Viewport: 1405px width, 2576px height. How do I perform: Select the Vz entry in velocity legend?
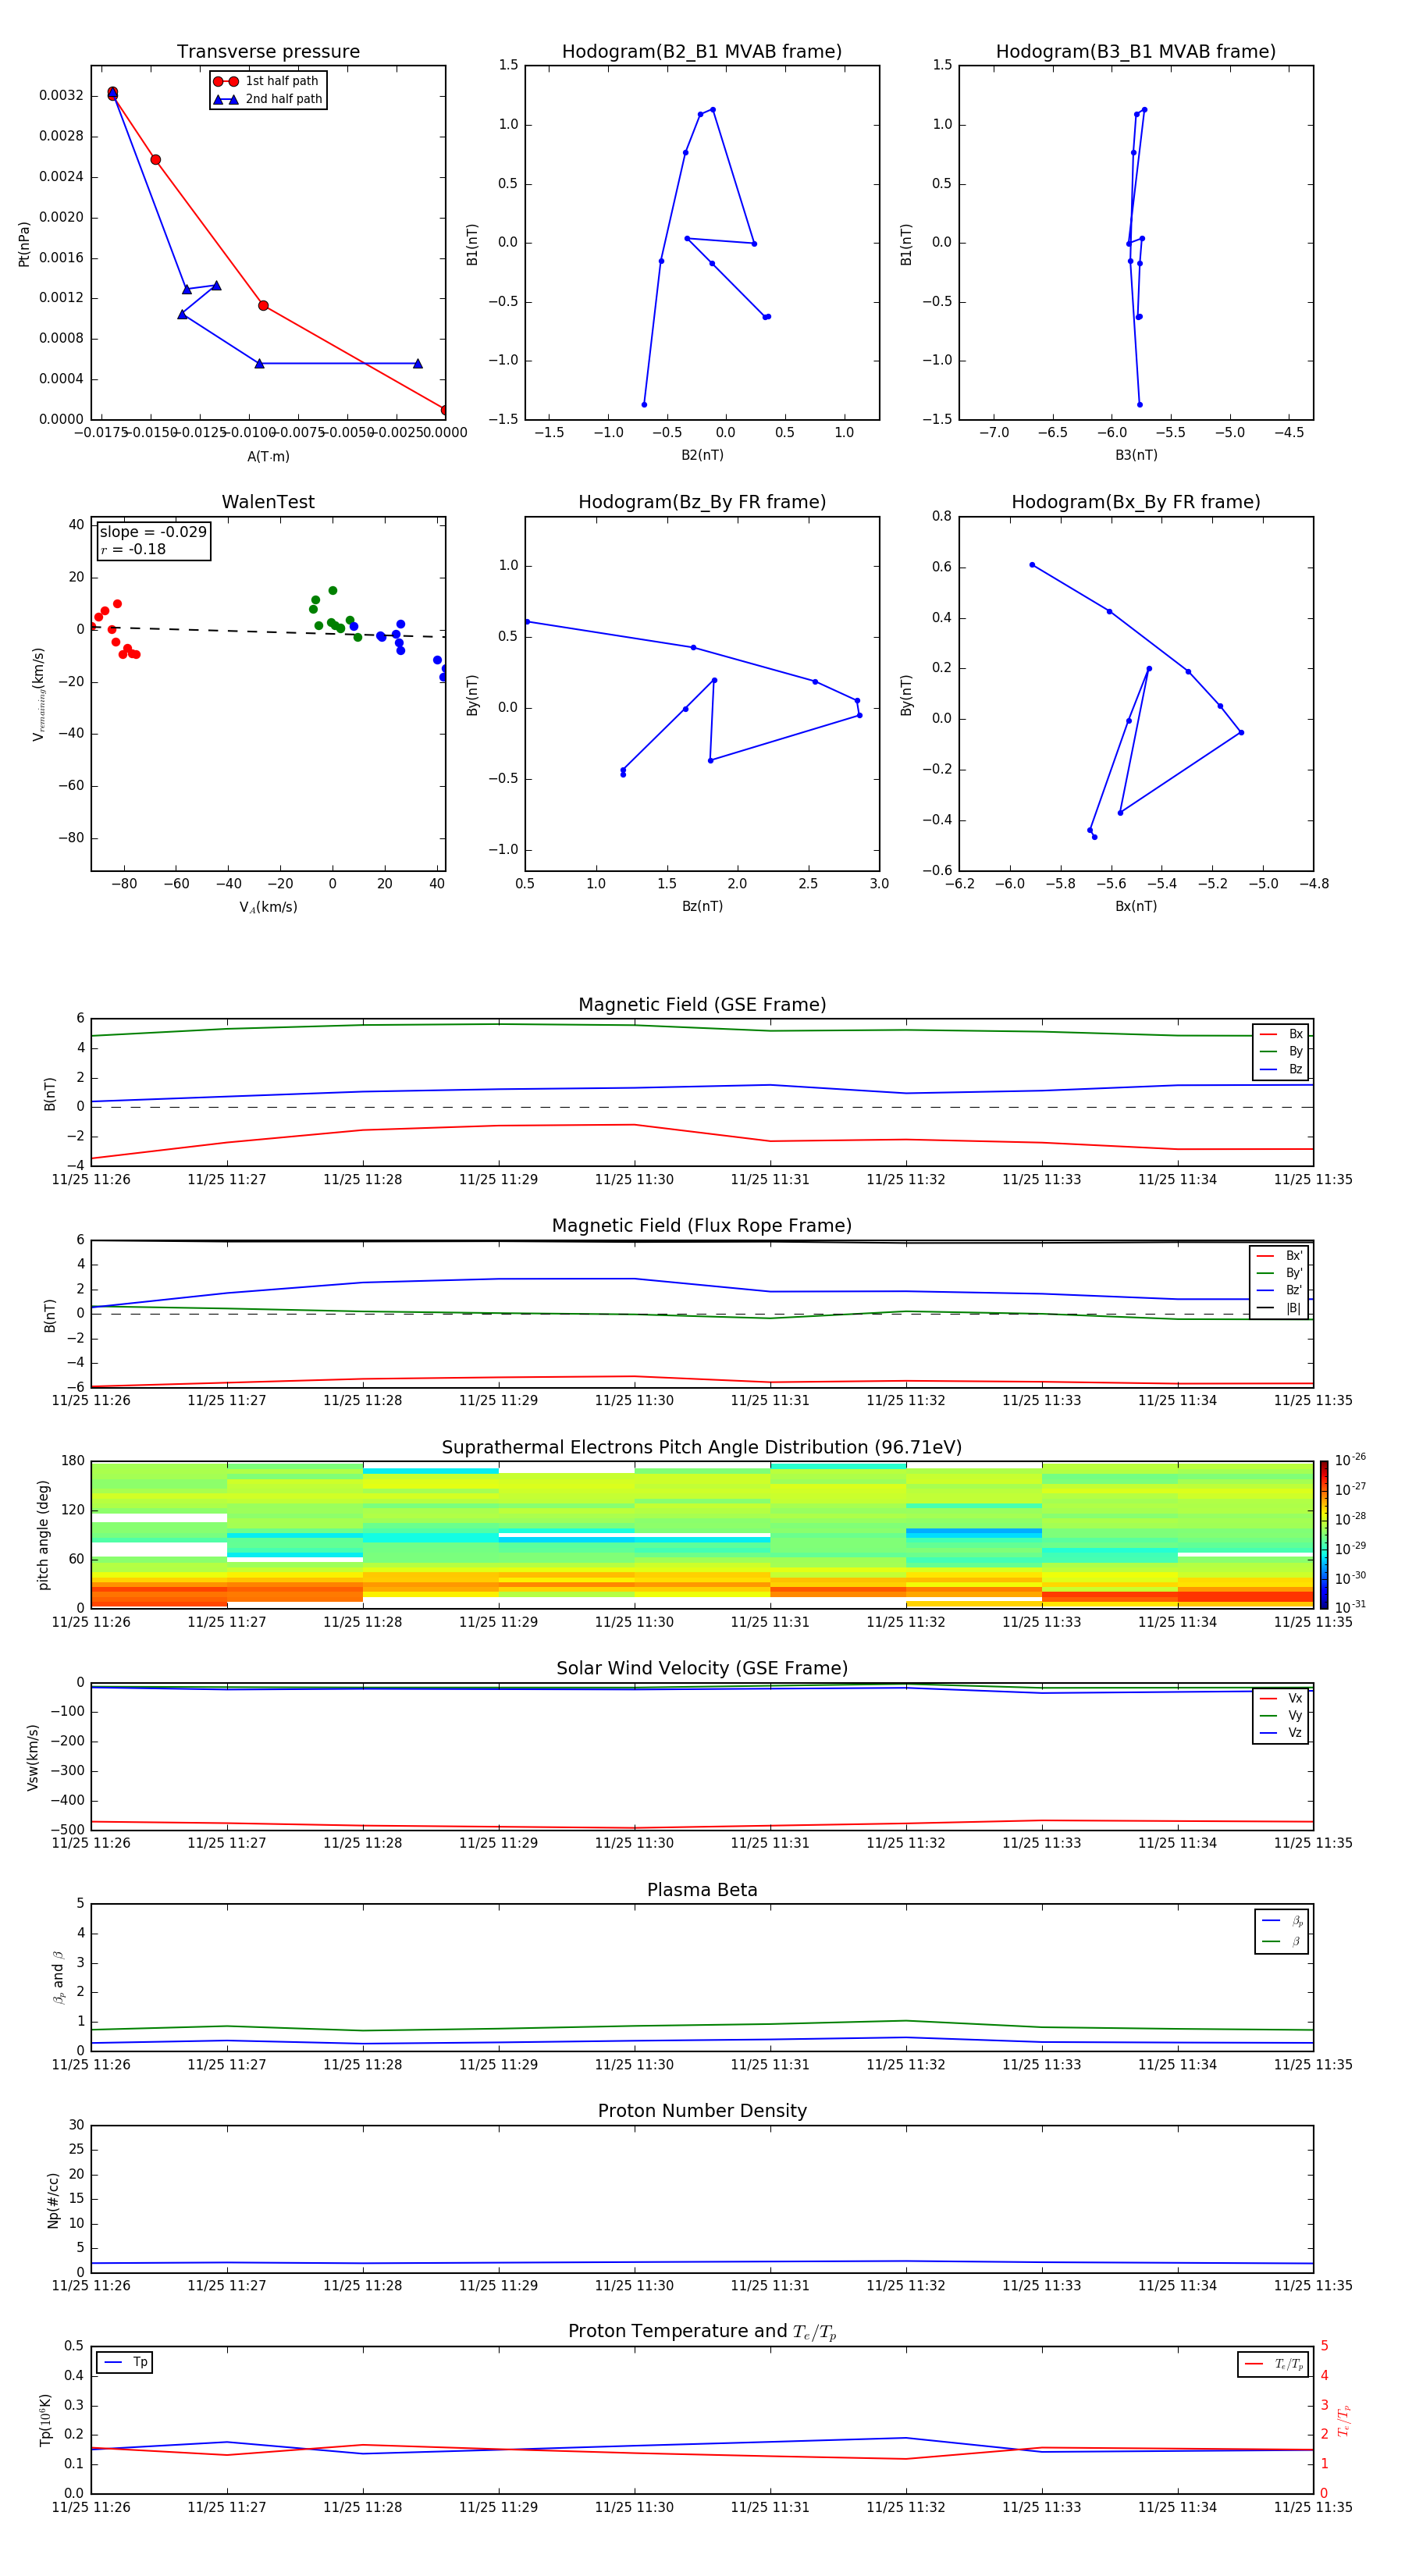point(1282,1733)
